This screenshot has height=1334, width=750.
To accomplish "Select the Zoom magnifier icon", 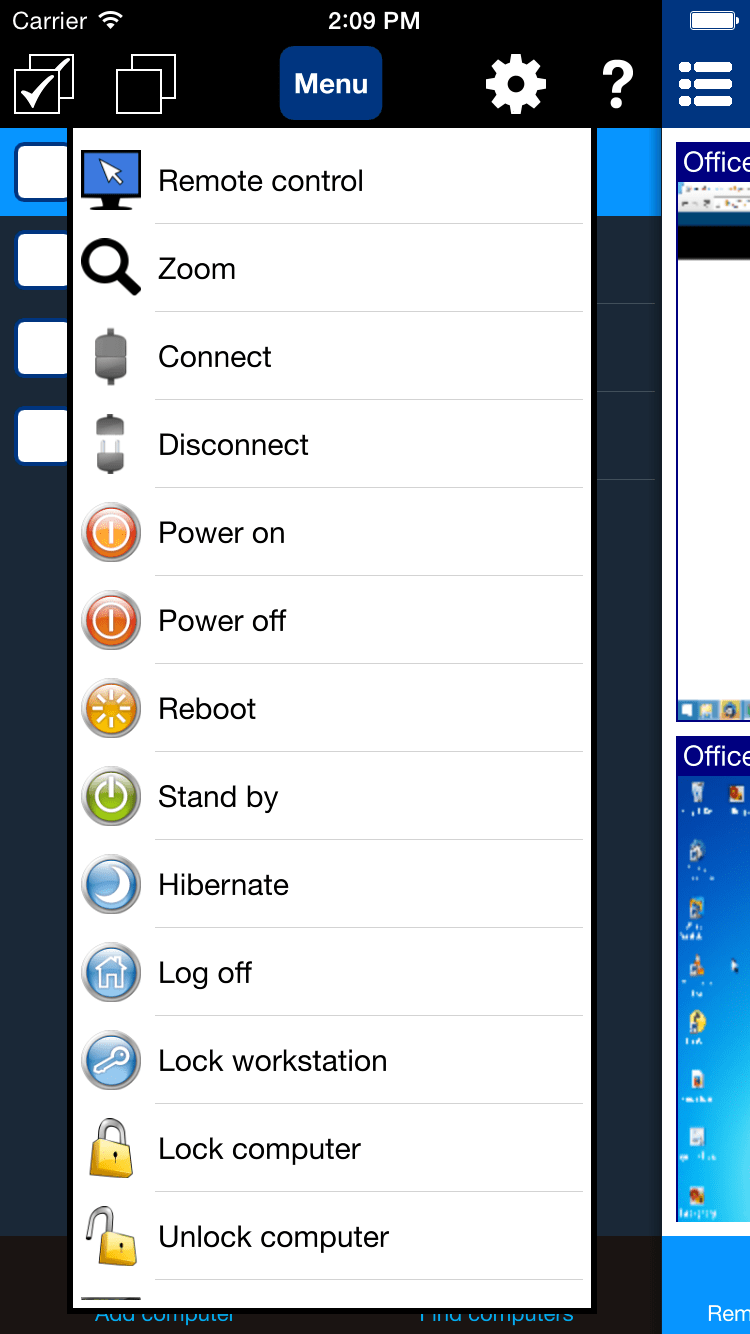I will 110,268.
